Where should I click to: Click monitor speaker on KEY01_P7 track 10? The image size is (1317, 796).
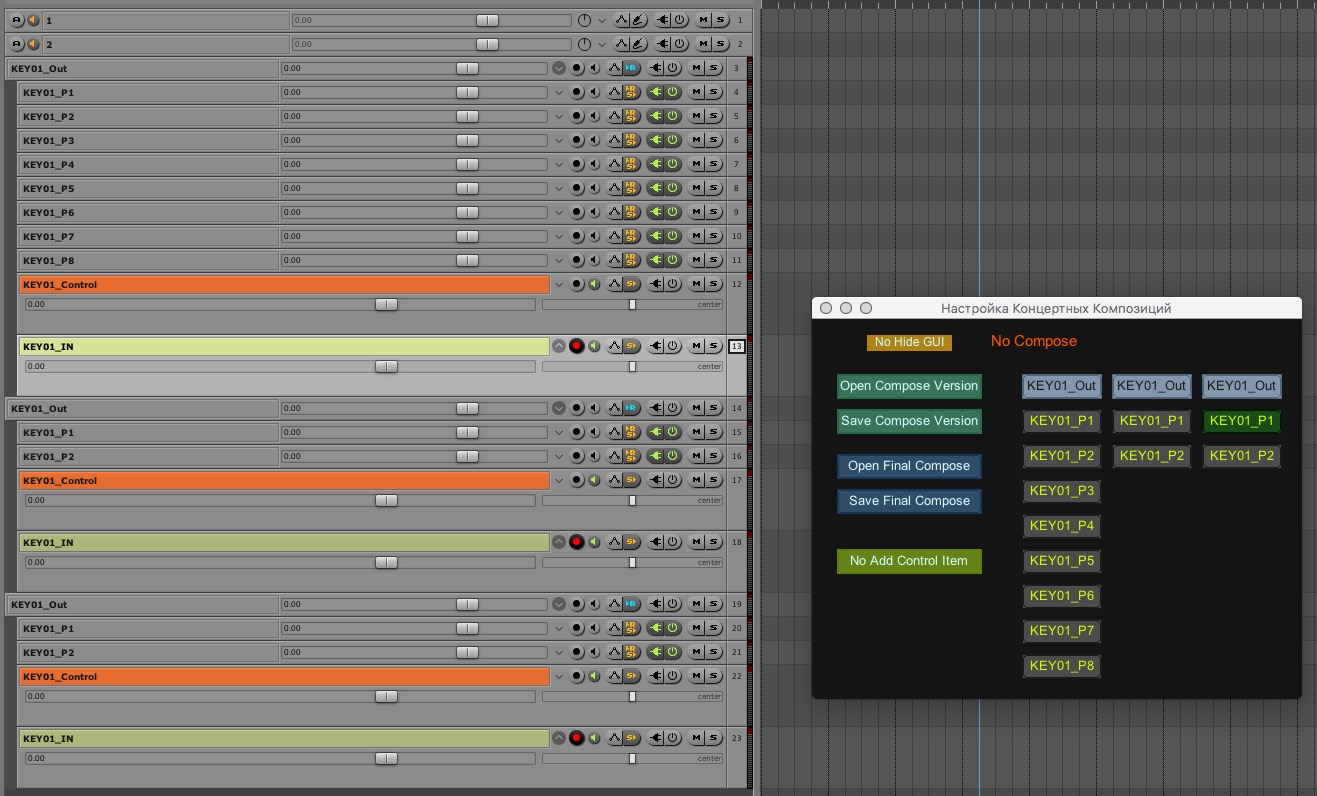594,236
